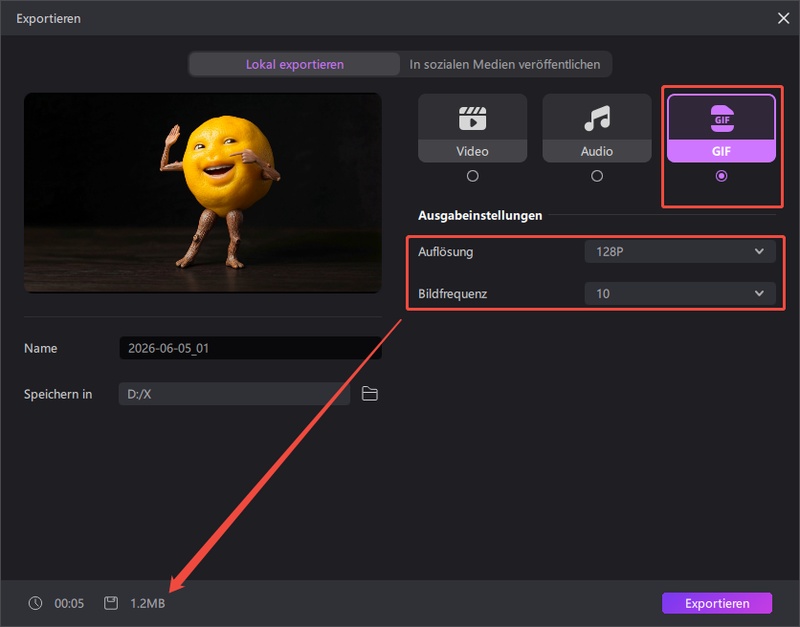800x627 pixels.
Task: Click the Name label
Action: [x=40, y=348]
